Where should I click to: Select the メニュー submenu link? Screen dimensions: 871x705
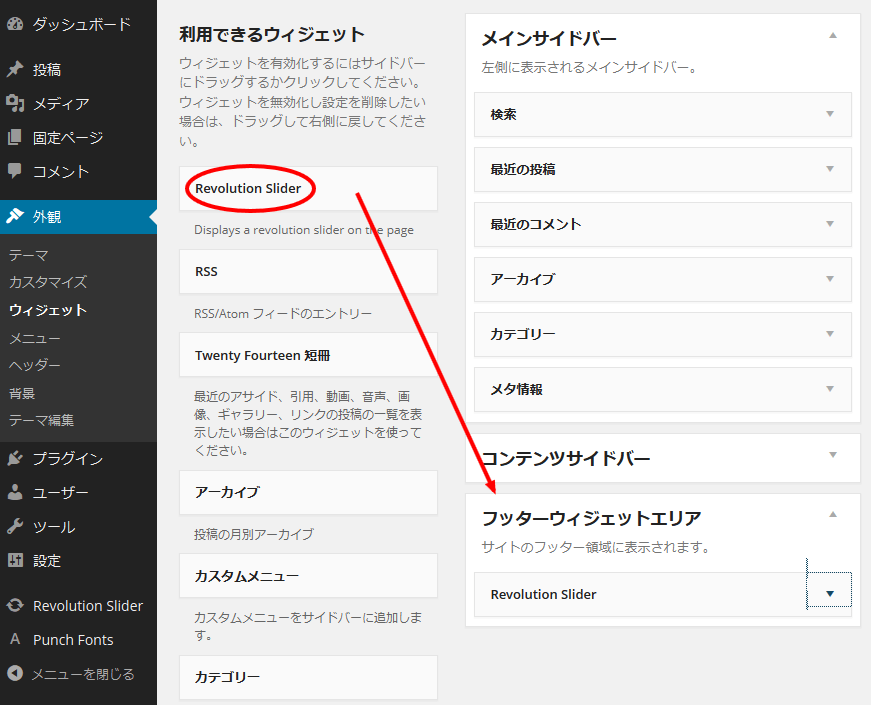tap(35, 338)
